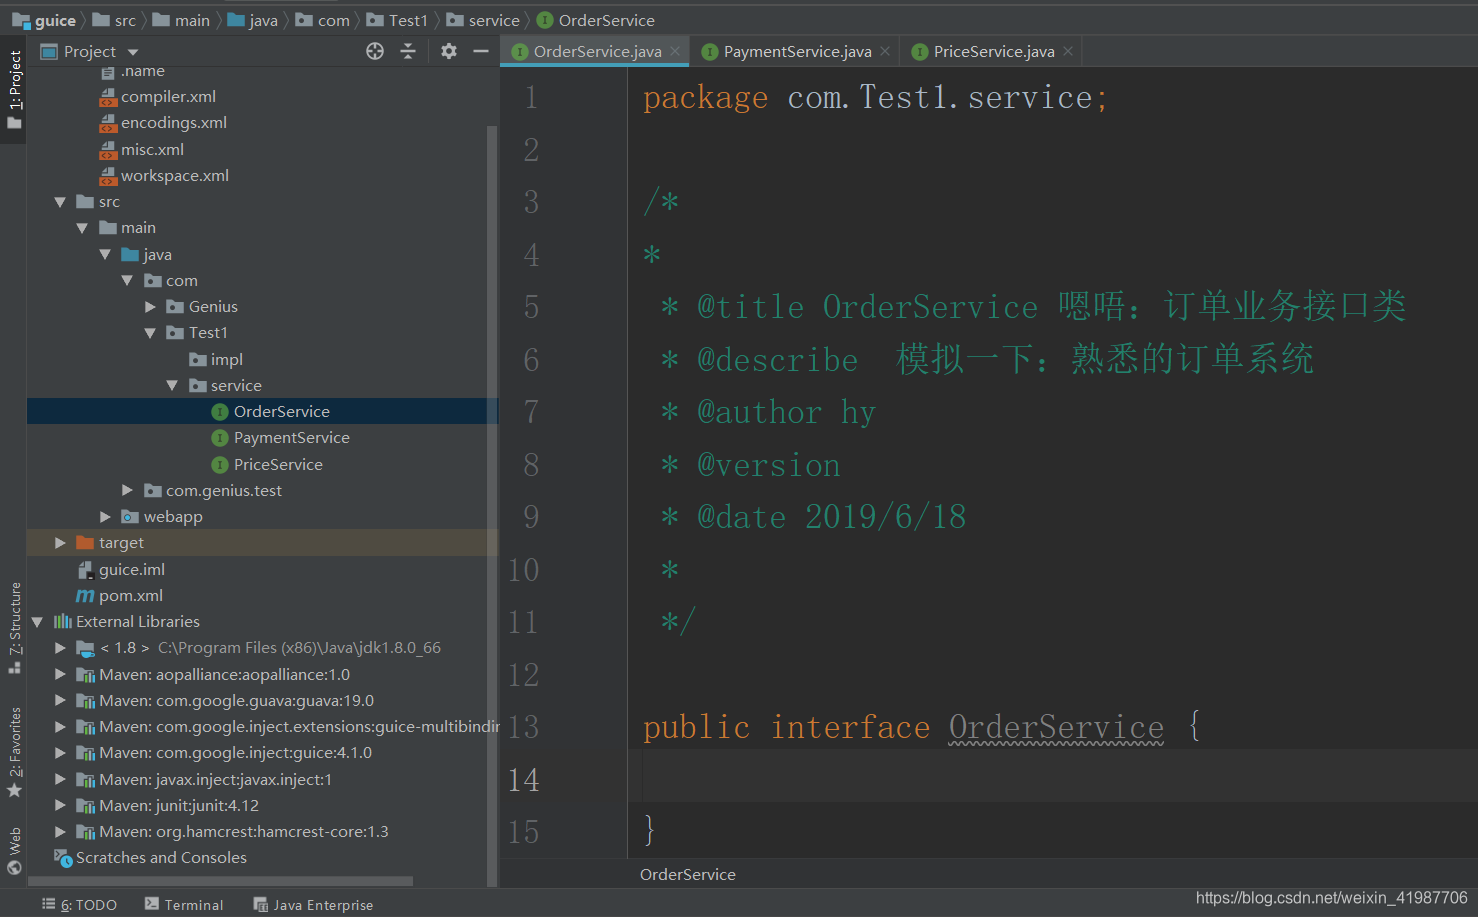Collapse the java source folder arrow
1478x917 pixels.
click(105, 254)
